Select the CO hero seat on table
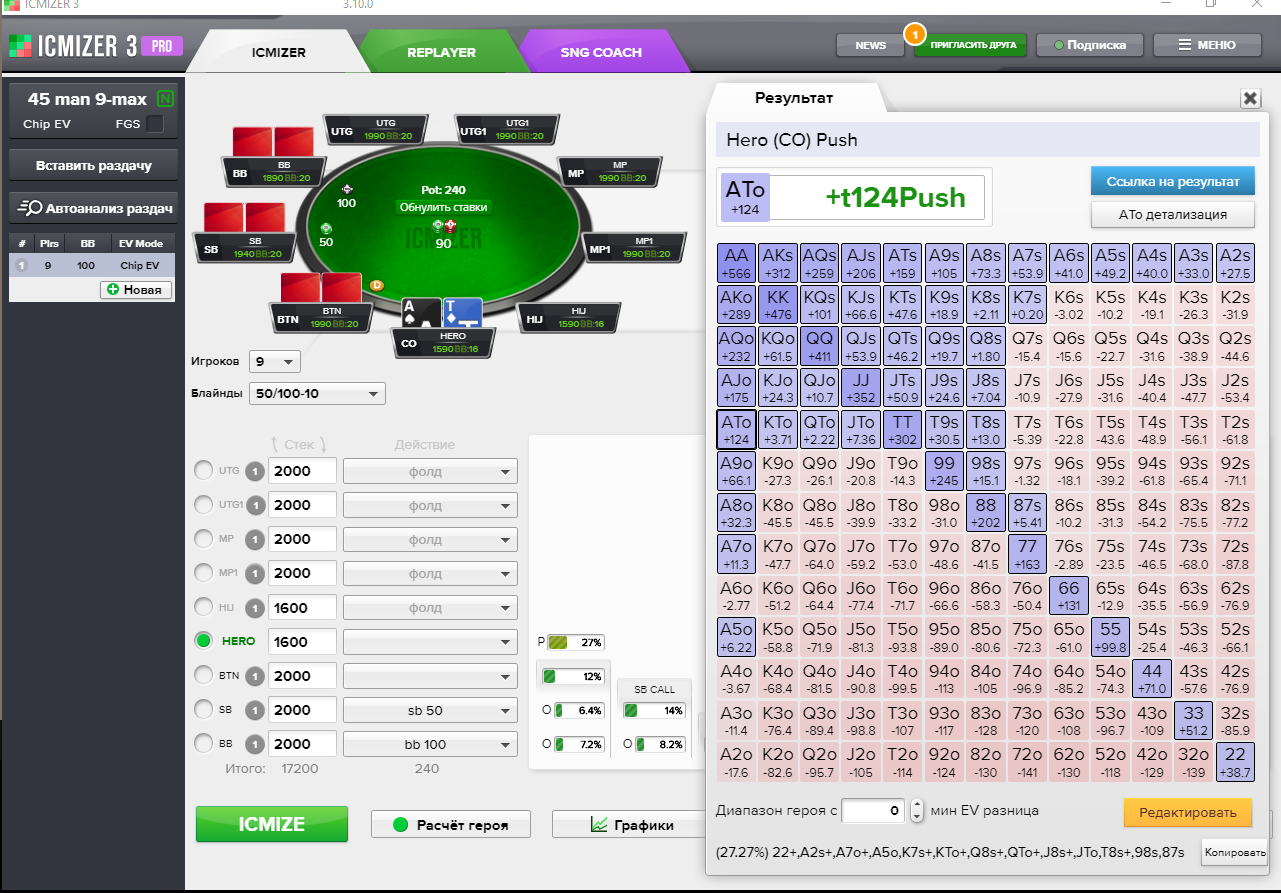 tap(441, 343)
